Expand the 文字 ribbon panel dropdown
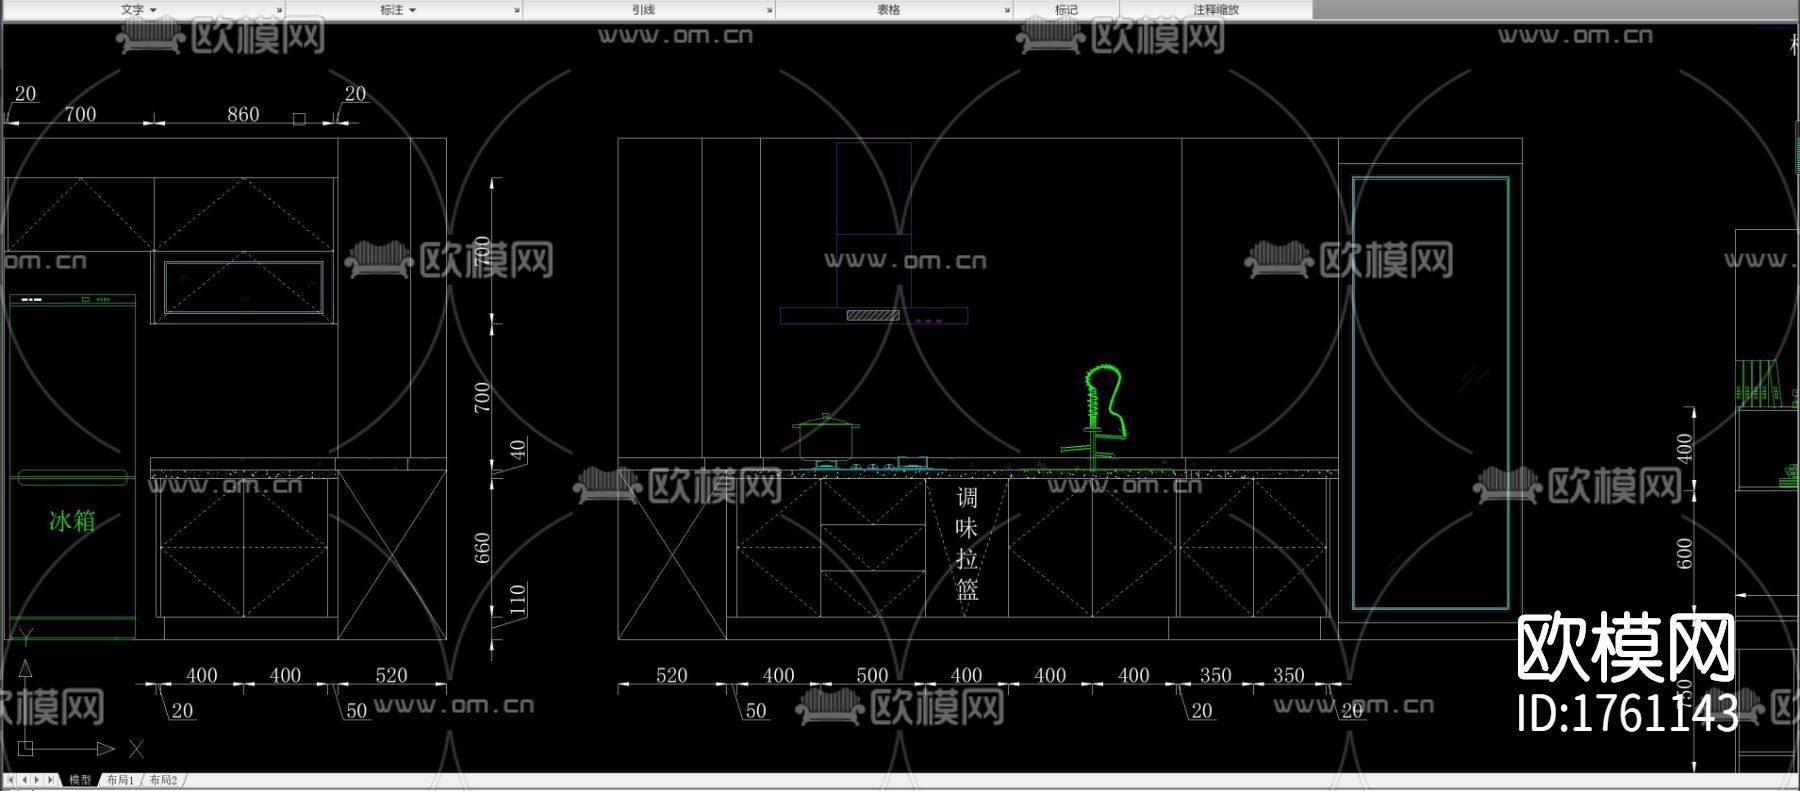The image size is (1800, 791). 153,10
